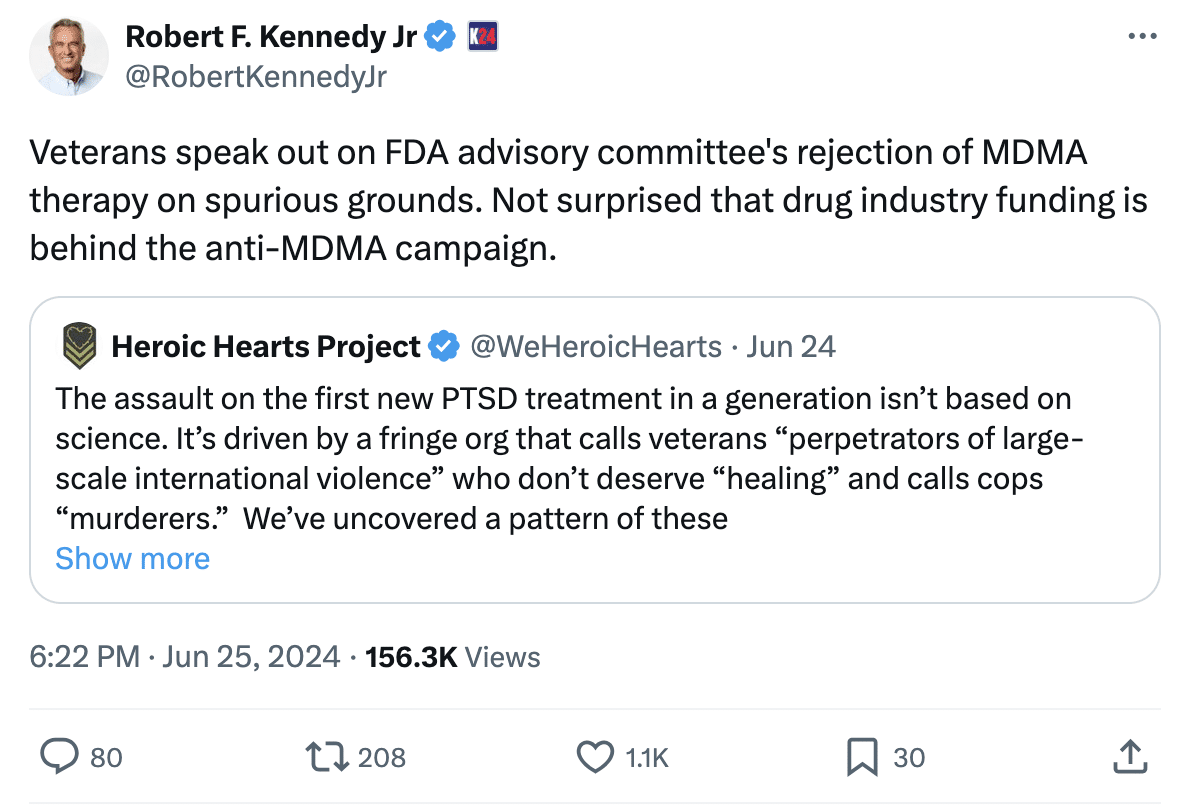View the 156.3K Views analytics
The image size is (1188, 806).
(454, 657)
